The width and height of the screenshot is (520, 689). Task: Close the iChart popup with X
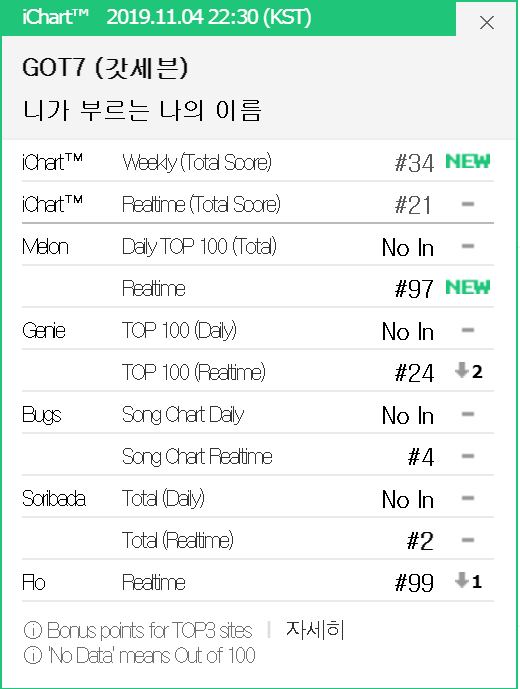click(x=487, y=22)
